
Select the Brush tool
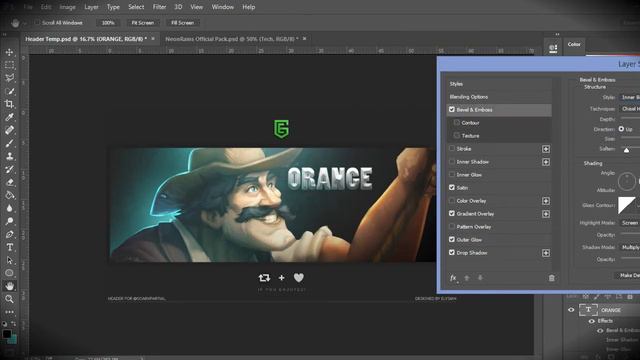pyautogui.click(x=9, y=143)
